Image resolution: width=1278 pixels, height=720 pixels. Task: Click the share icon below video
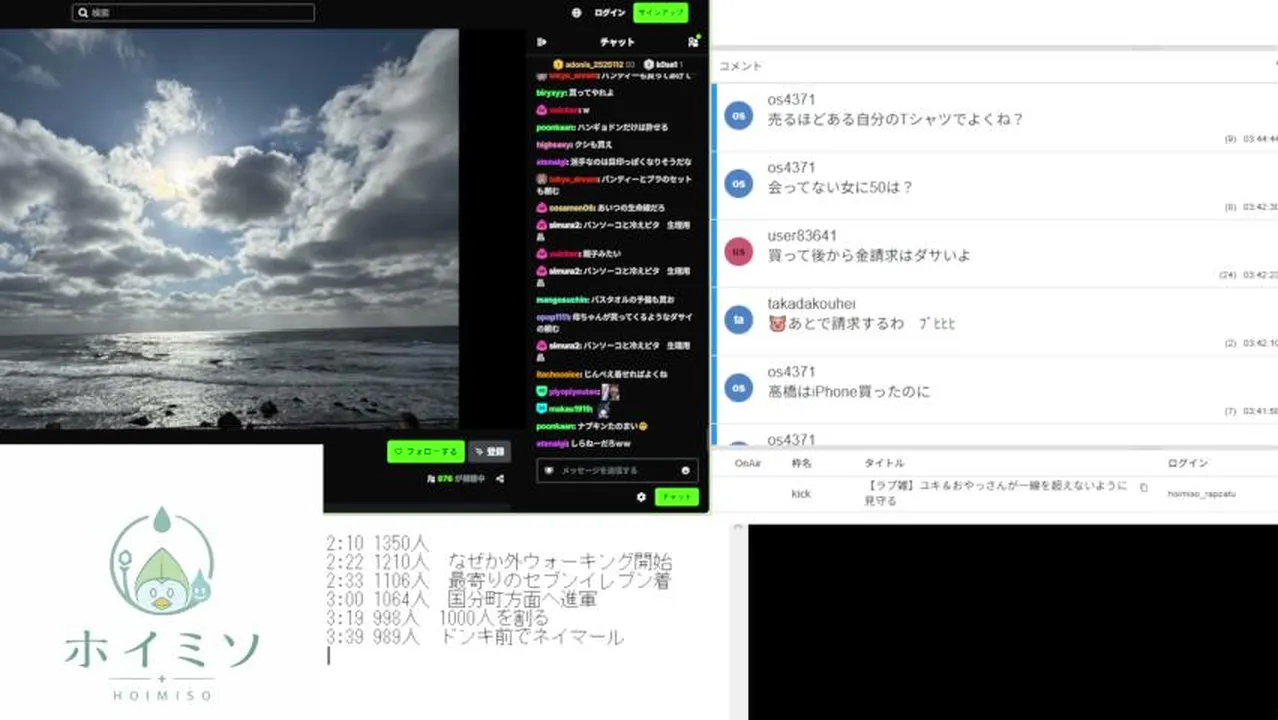coord(500,479)
